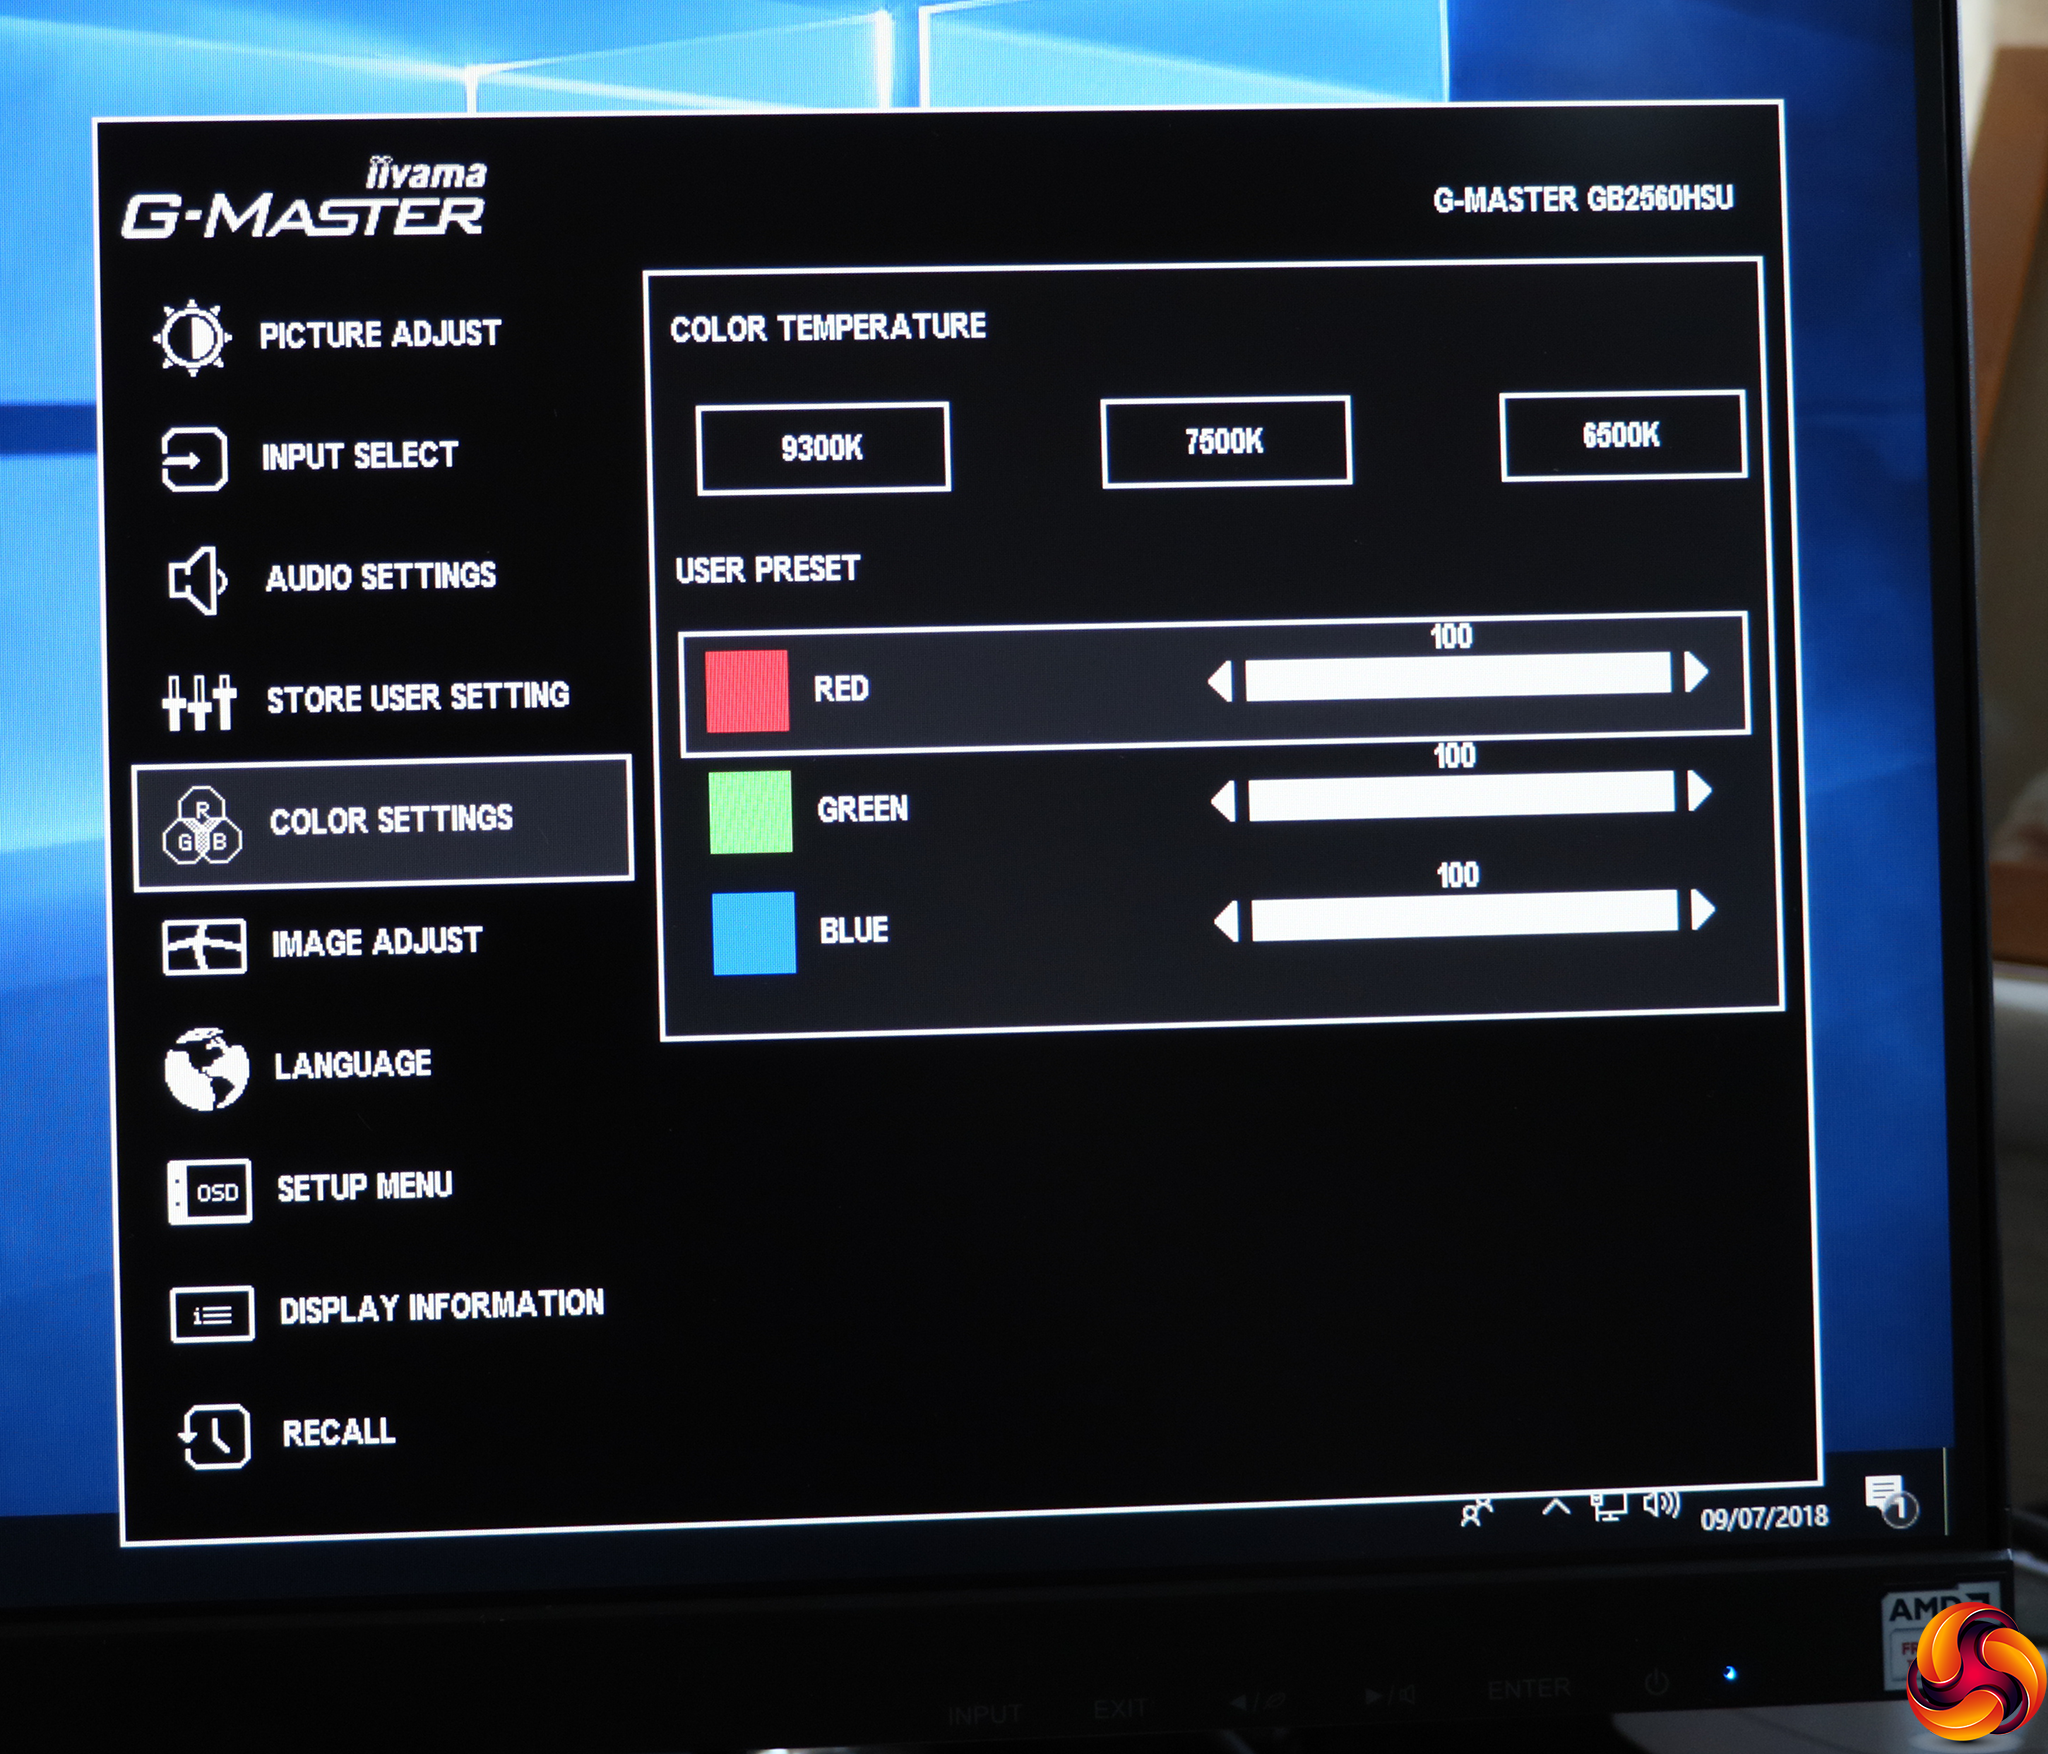
Task: Click the Image Adjust icon
Action: (204, 946)
